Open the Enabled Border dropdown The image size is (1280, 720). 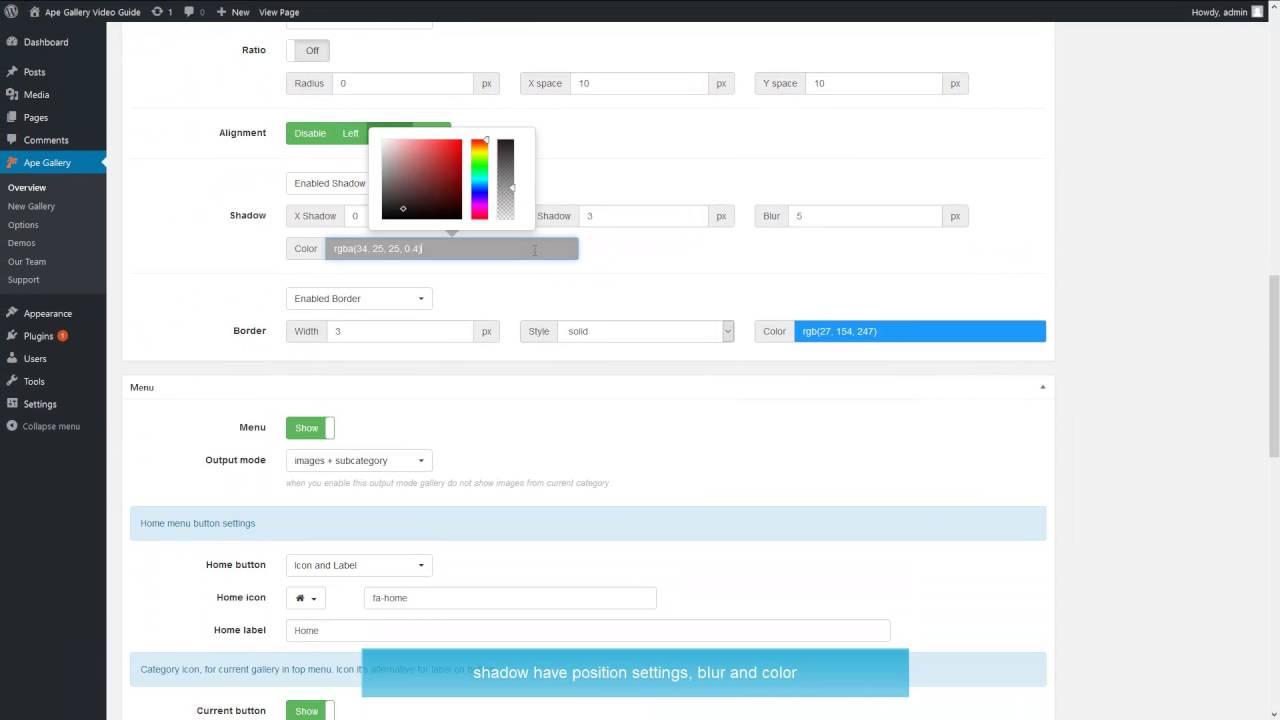(359, 299)
